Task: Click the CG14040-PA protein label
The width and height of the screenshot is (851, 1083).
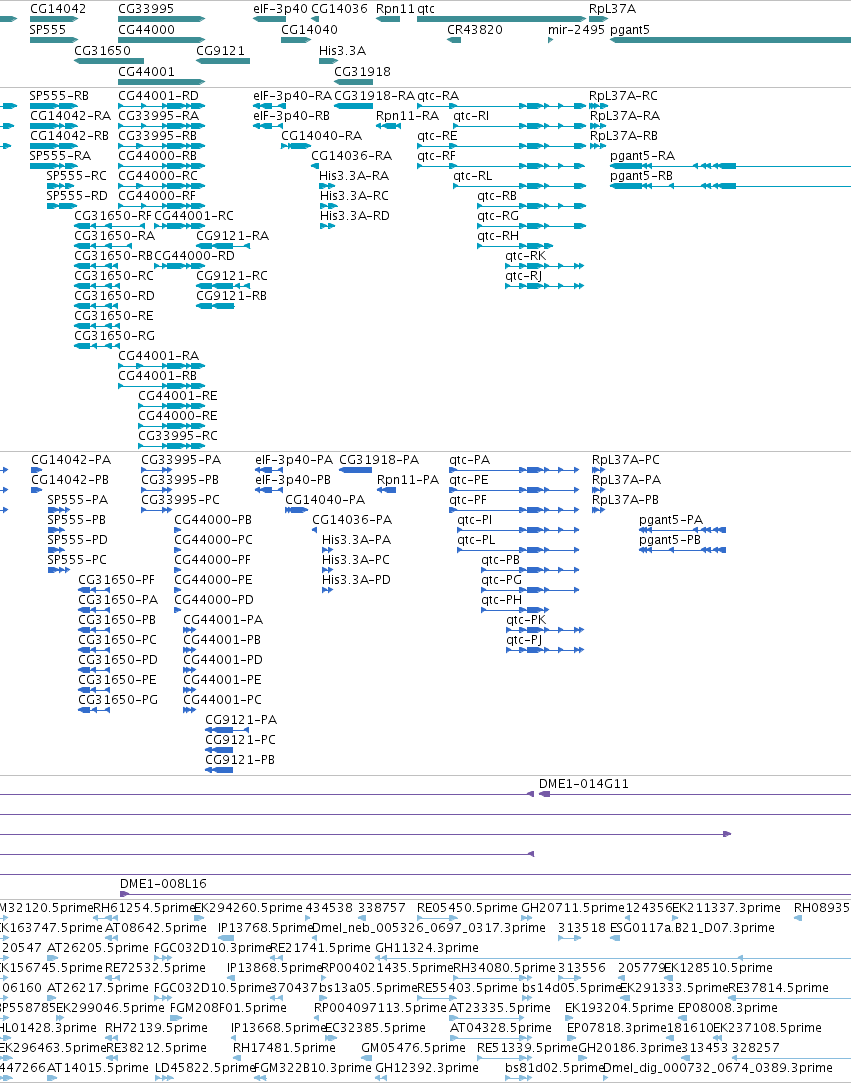Action: tap(325, 500)
